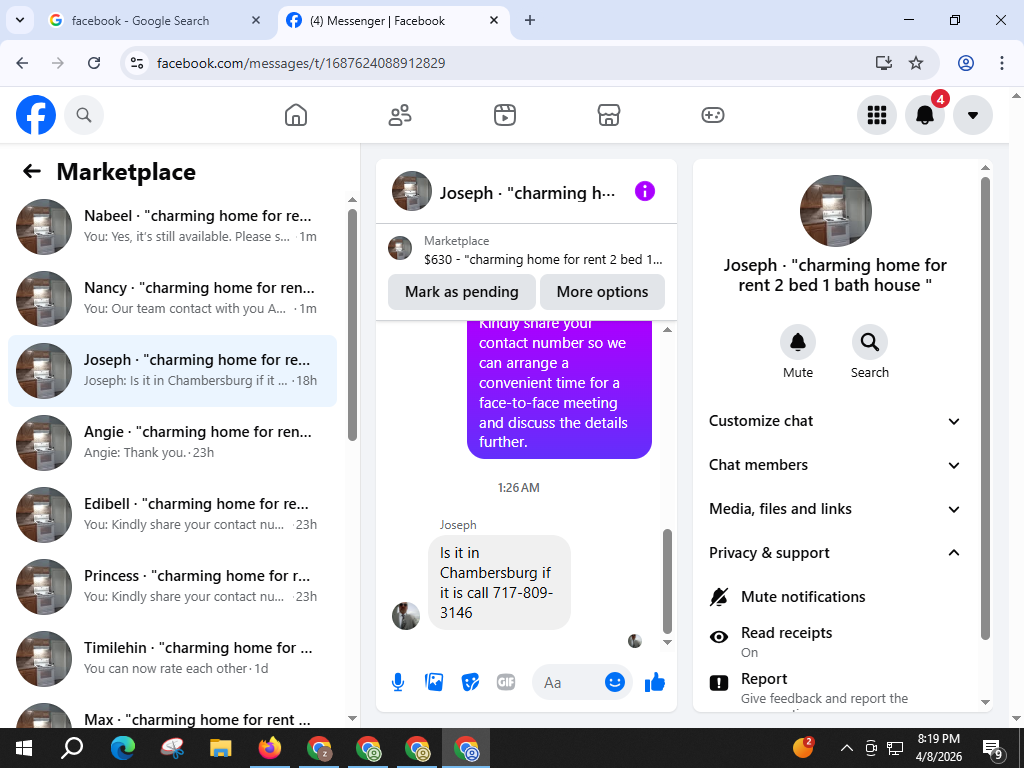The image size is (1024, 768).
Task: Click the address bar URL
Action: (x=301, y=63)
